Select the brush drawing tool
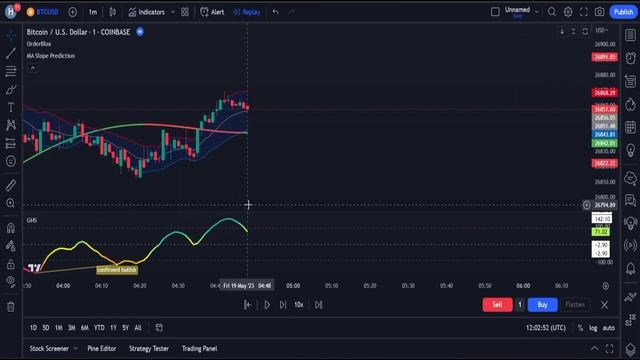The width and height of the screenshot is (640, 360). click(11, 89)
